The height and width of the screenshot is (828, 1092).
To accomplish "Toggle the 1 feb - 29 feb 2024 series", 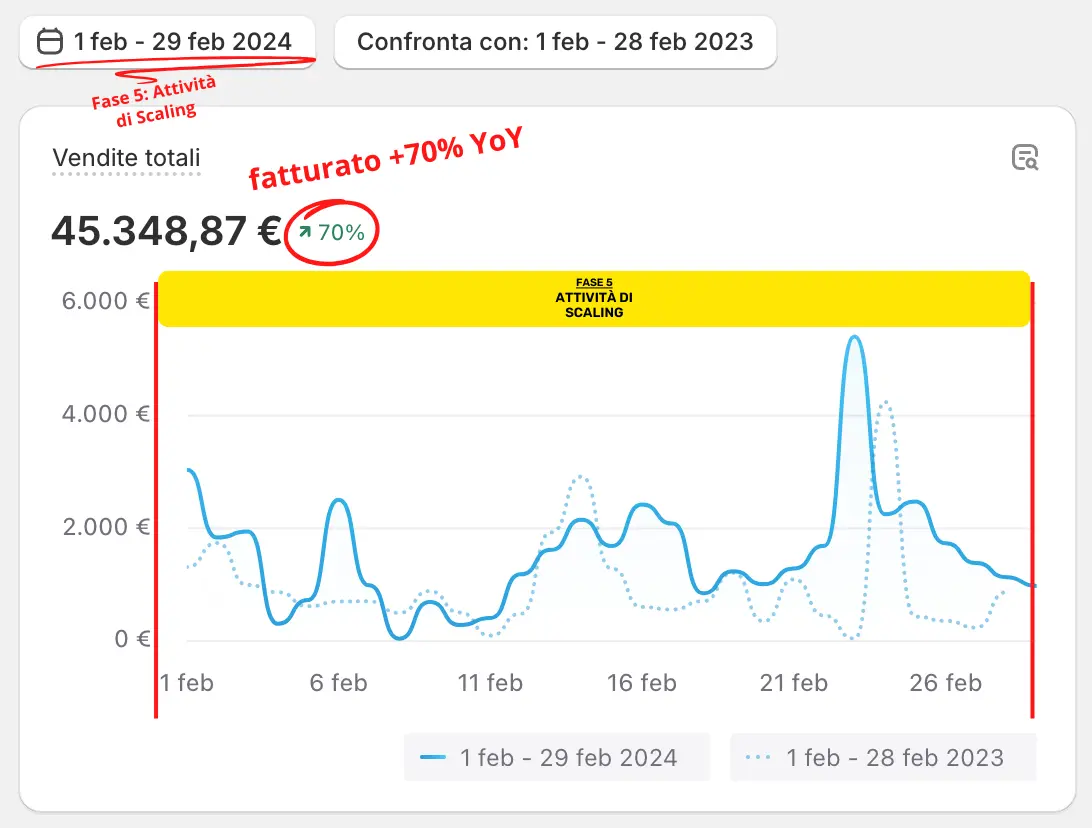I will click(x=557, y=757).
